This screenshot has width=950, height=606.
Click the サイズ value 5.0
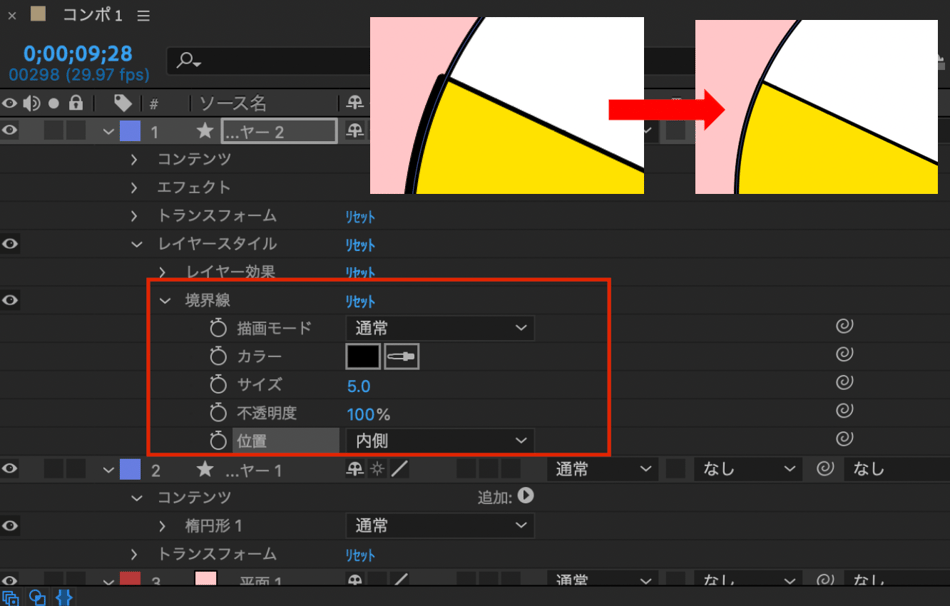(x=359, y=386)
